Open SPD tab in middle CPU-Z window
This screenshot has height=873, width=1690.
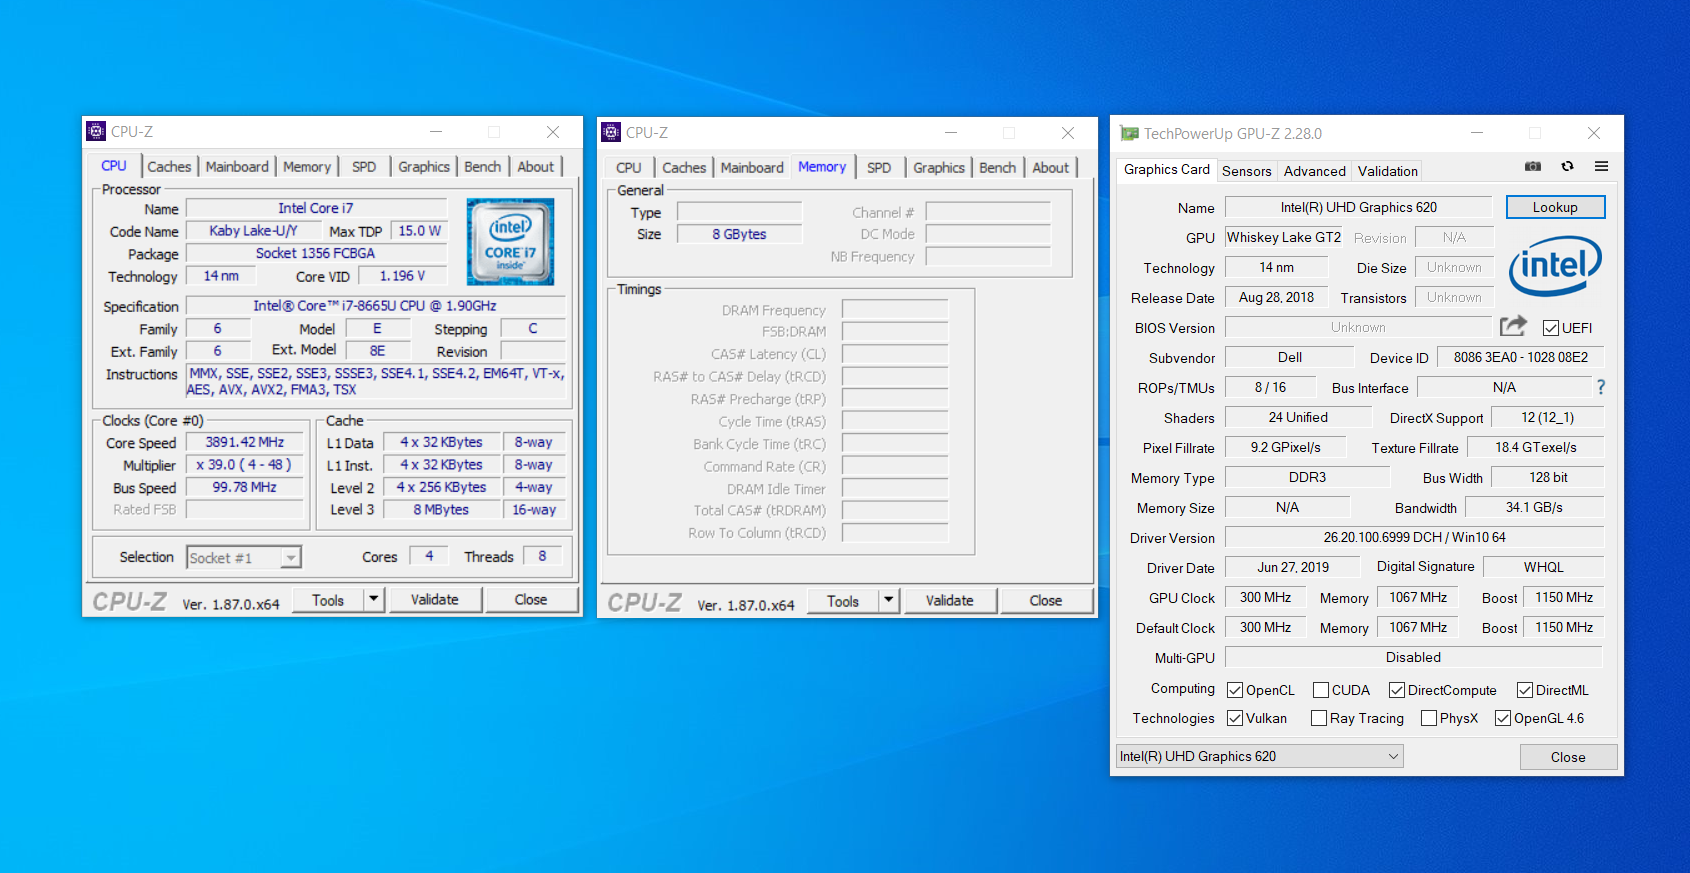click(879, 168)
